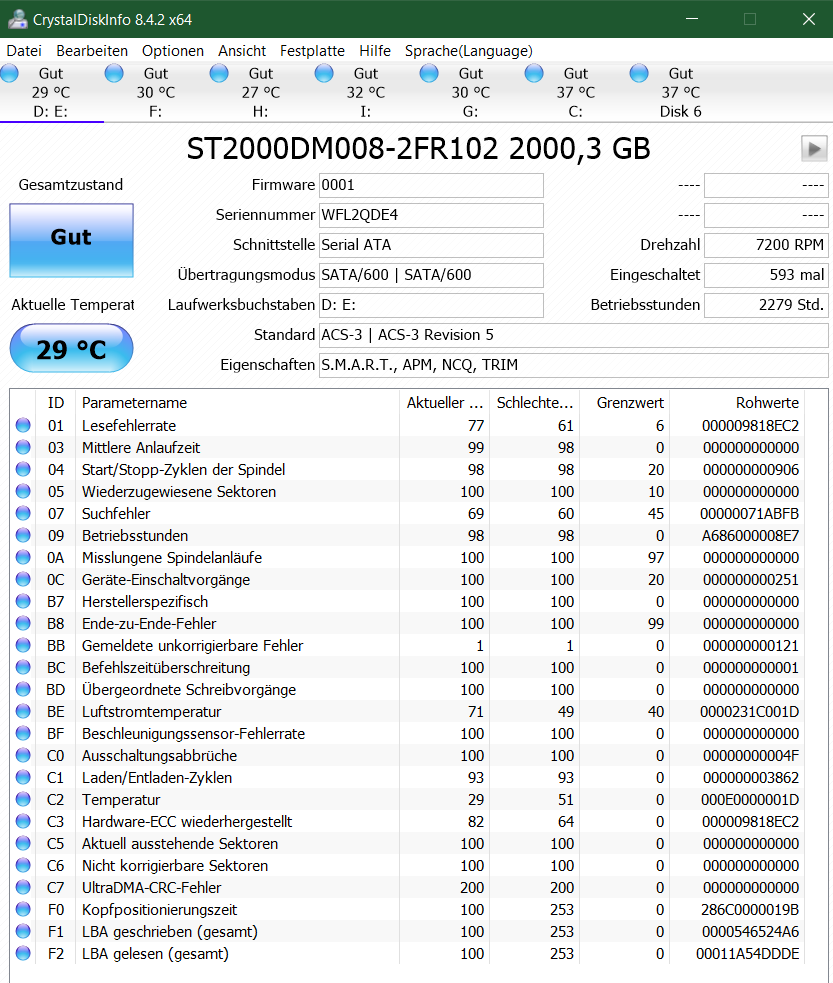This screenshot has width=833, height=983.
Task: Click the disk model title ST2000DM008-2FR102
Action: click(x=419, y=149)
